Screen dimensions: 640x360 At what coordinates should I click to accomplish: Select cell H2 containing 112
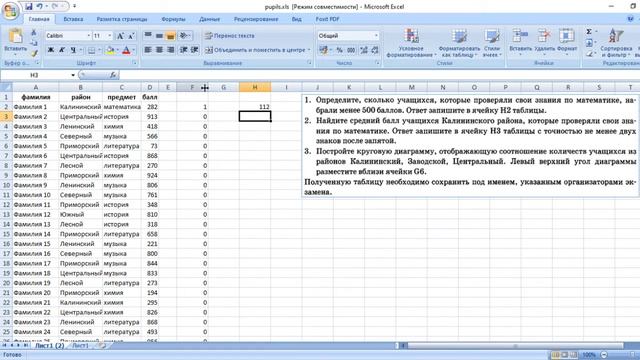pyautogui.click(x=255, y=107)
